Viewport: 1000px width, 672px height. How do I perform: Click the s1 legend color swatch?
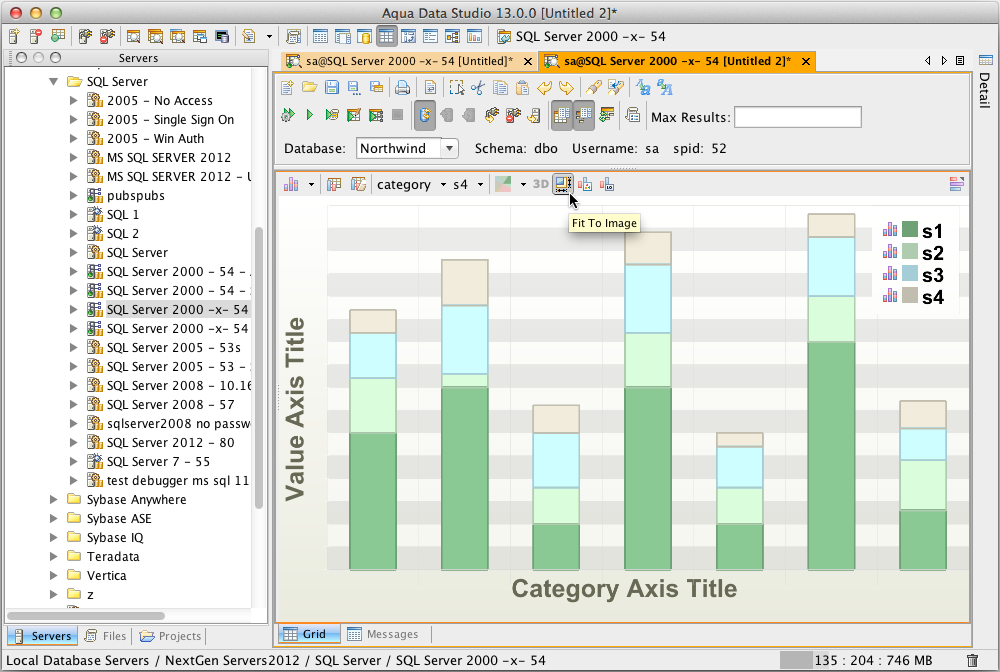[910, 229]
